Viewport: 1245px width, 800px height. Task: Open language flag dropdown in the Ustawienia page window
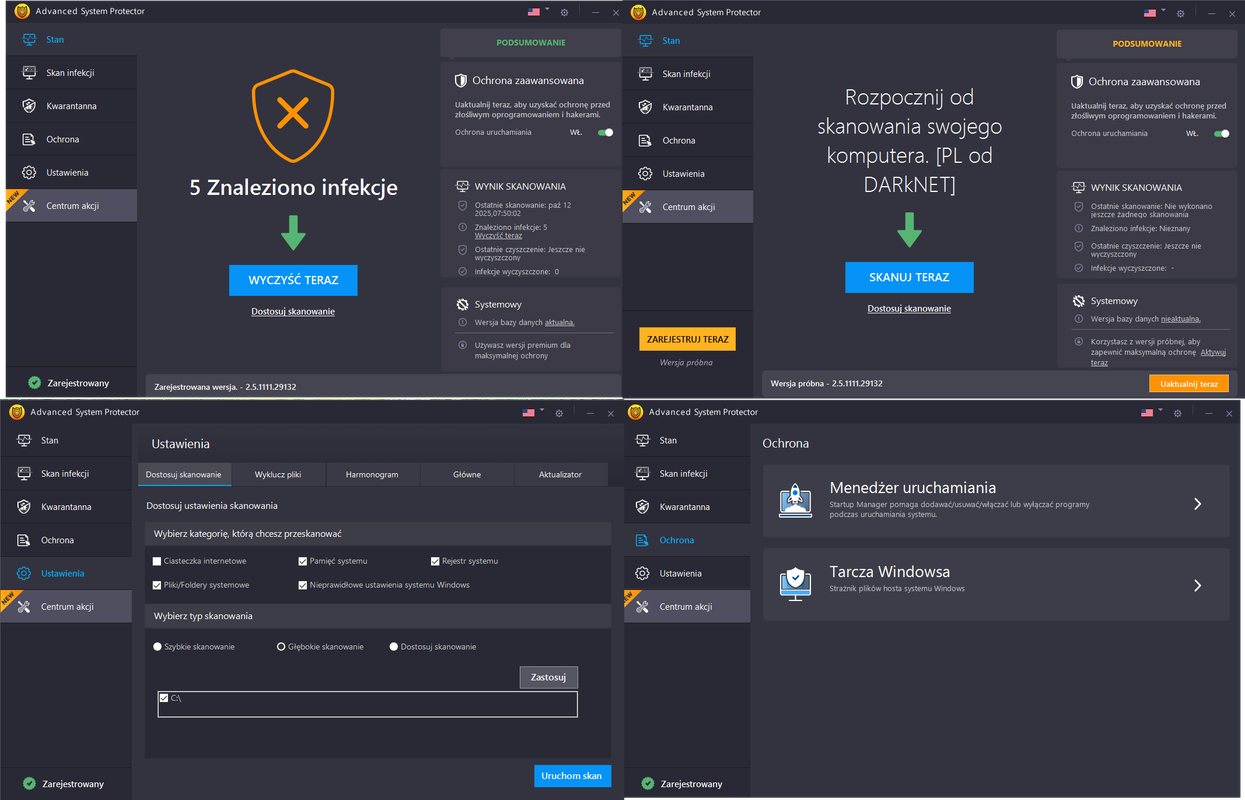[x=532, y=412]
